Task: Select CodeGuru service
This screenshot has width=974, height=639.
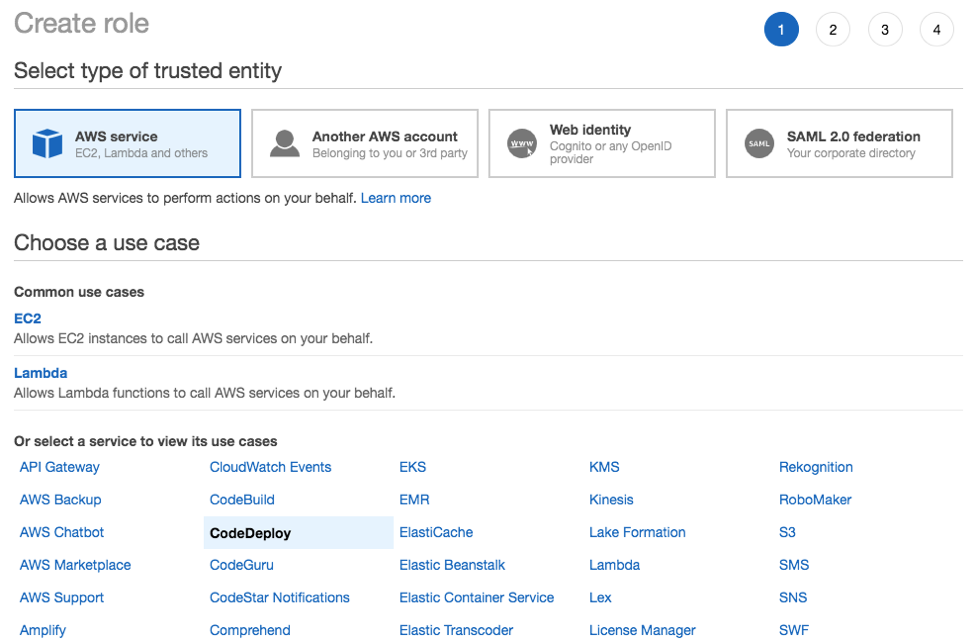Action: click(x=241, y=565)
